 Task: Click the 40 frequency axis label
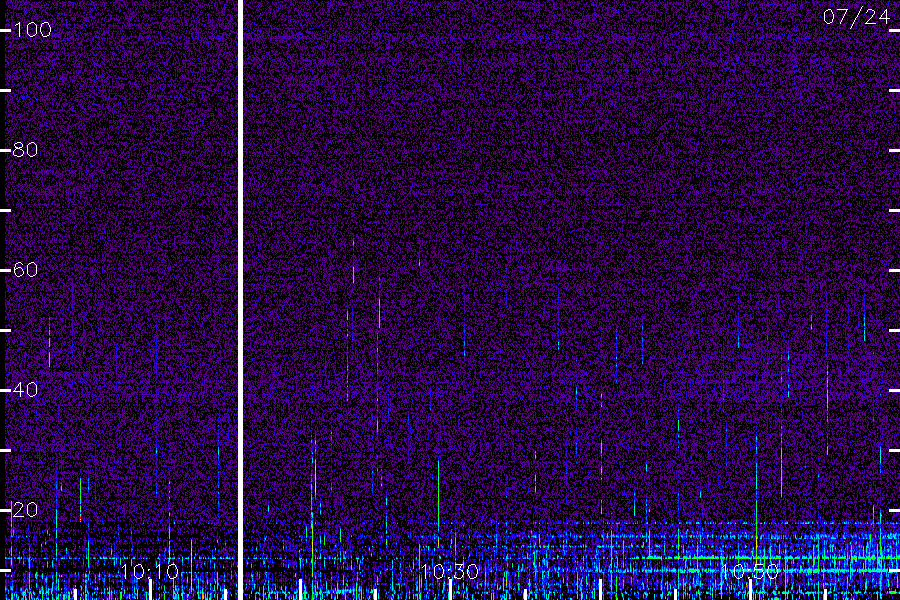click(25, 390)
